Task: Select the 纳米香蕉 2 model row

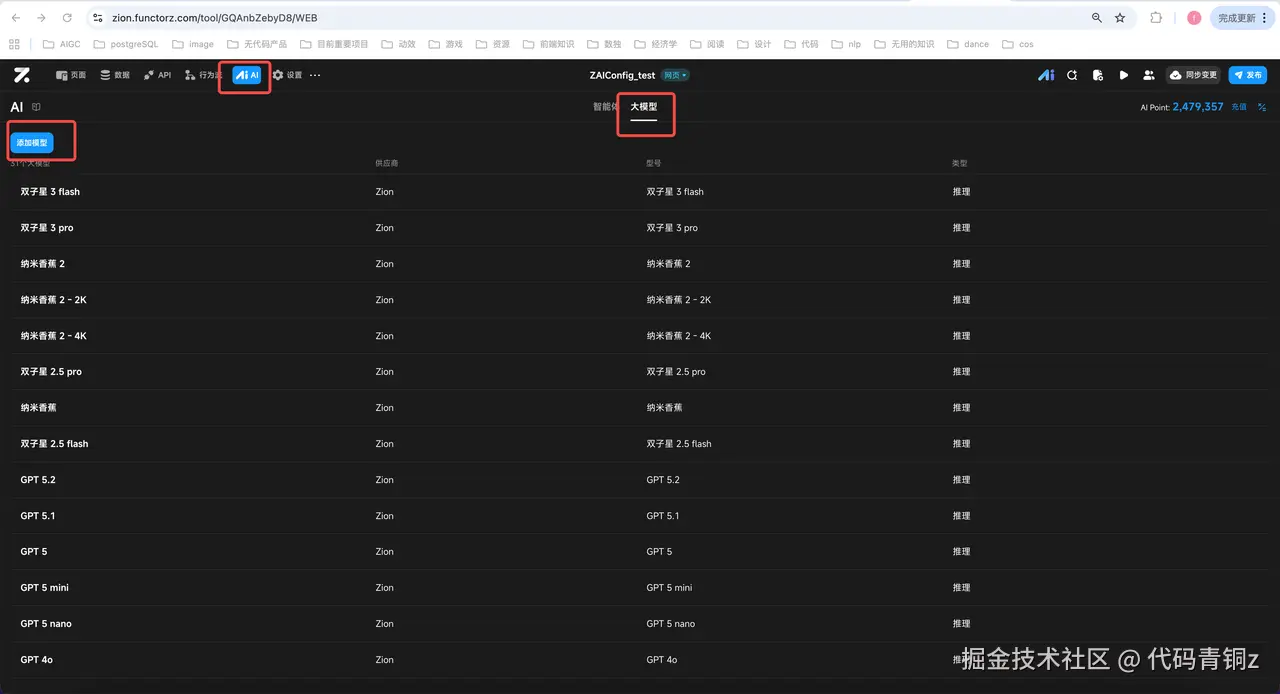Action: point(640,264)
